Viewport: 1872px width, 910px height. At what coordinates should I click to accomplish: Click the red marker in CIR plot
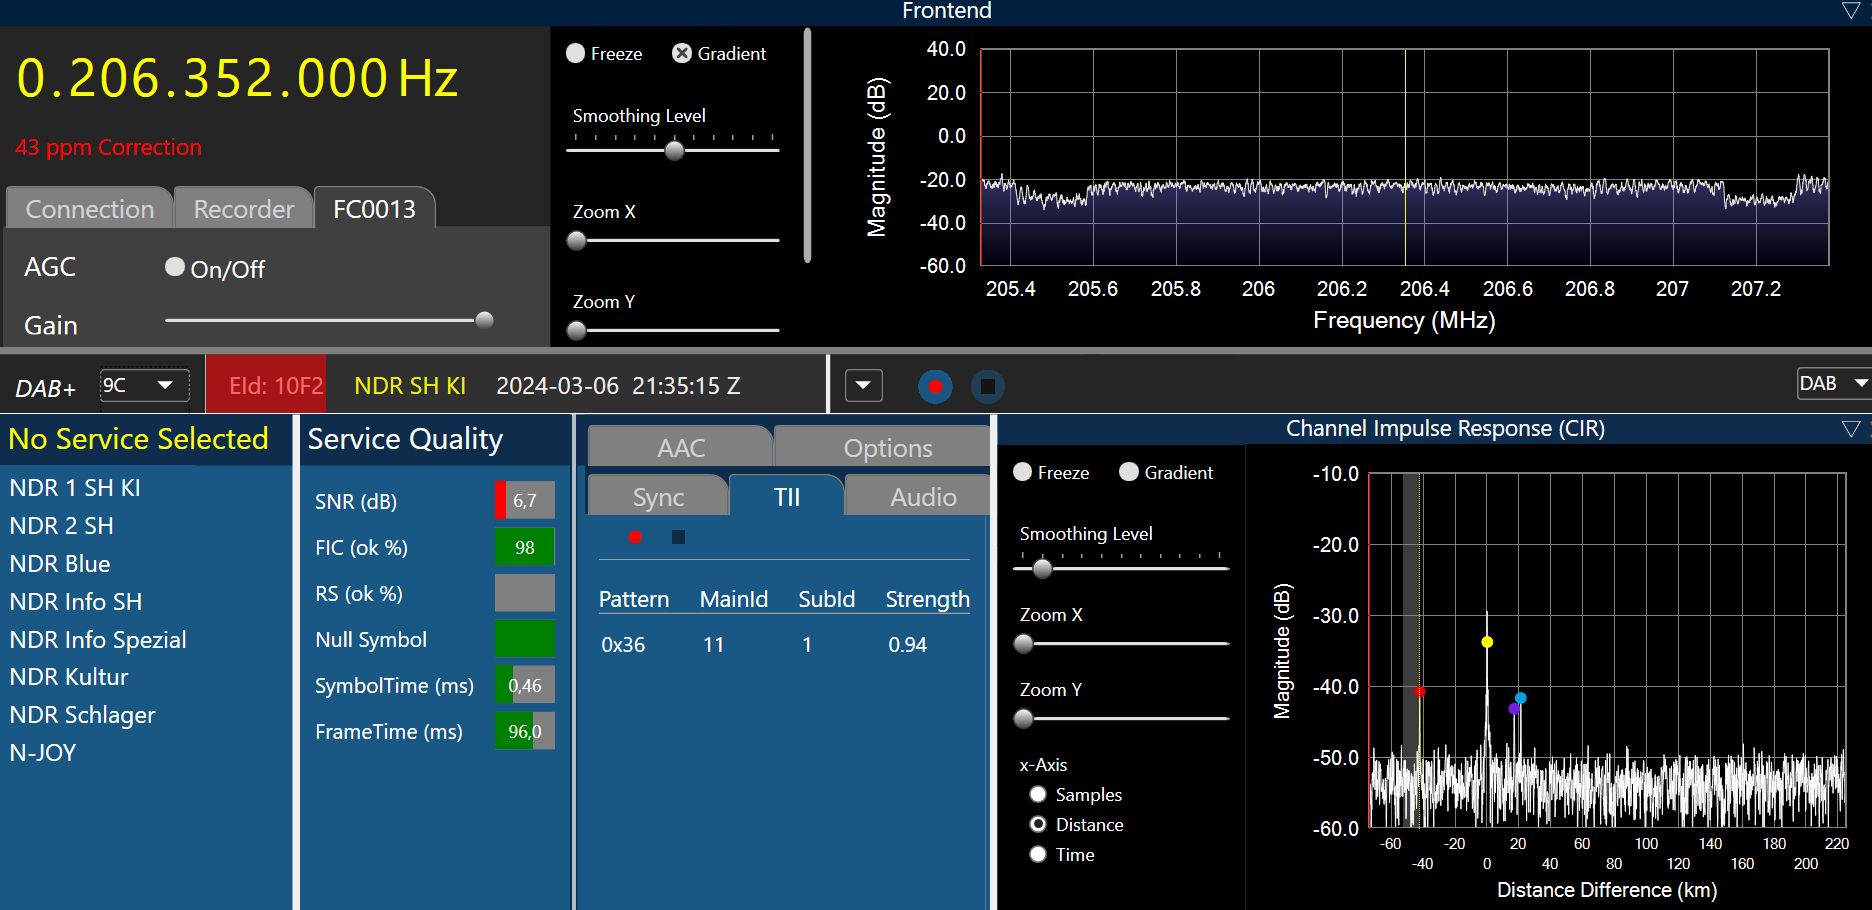(x=1419, y=692)
